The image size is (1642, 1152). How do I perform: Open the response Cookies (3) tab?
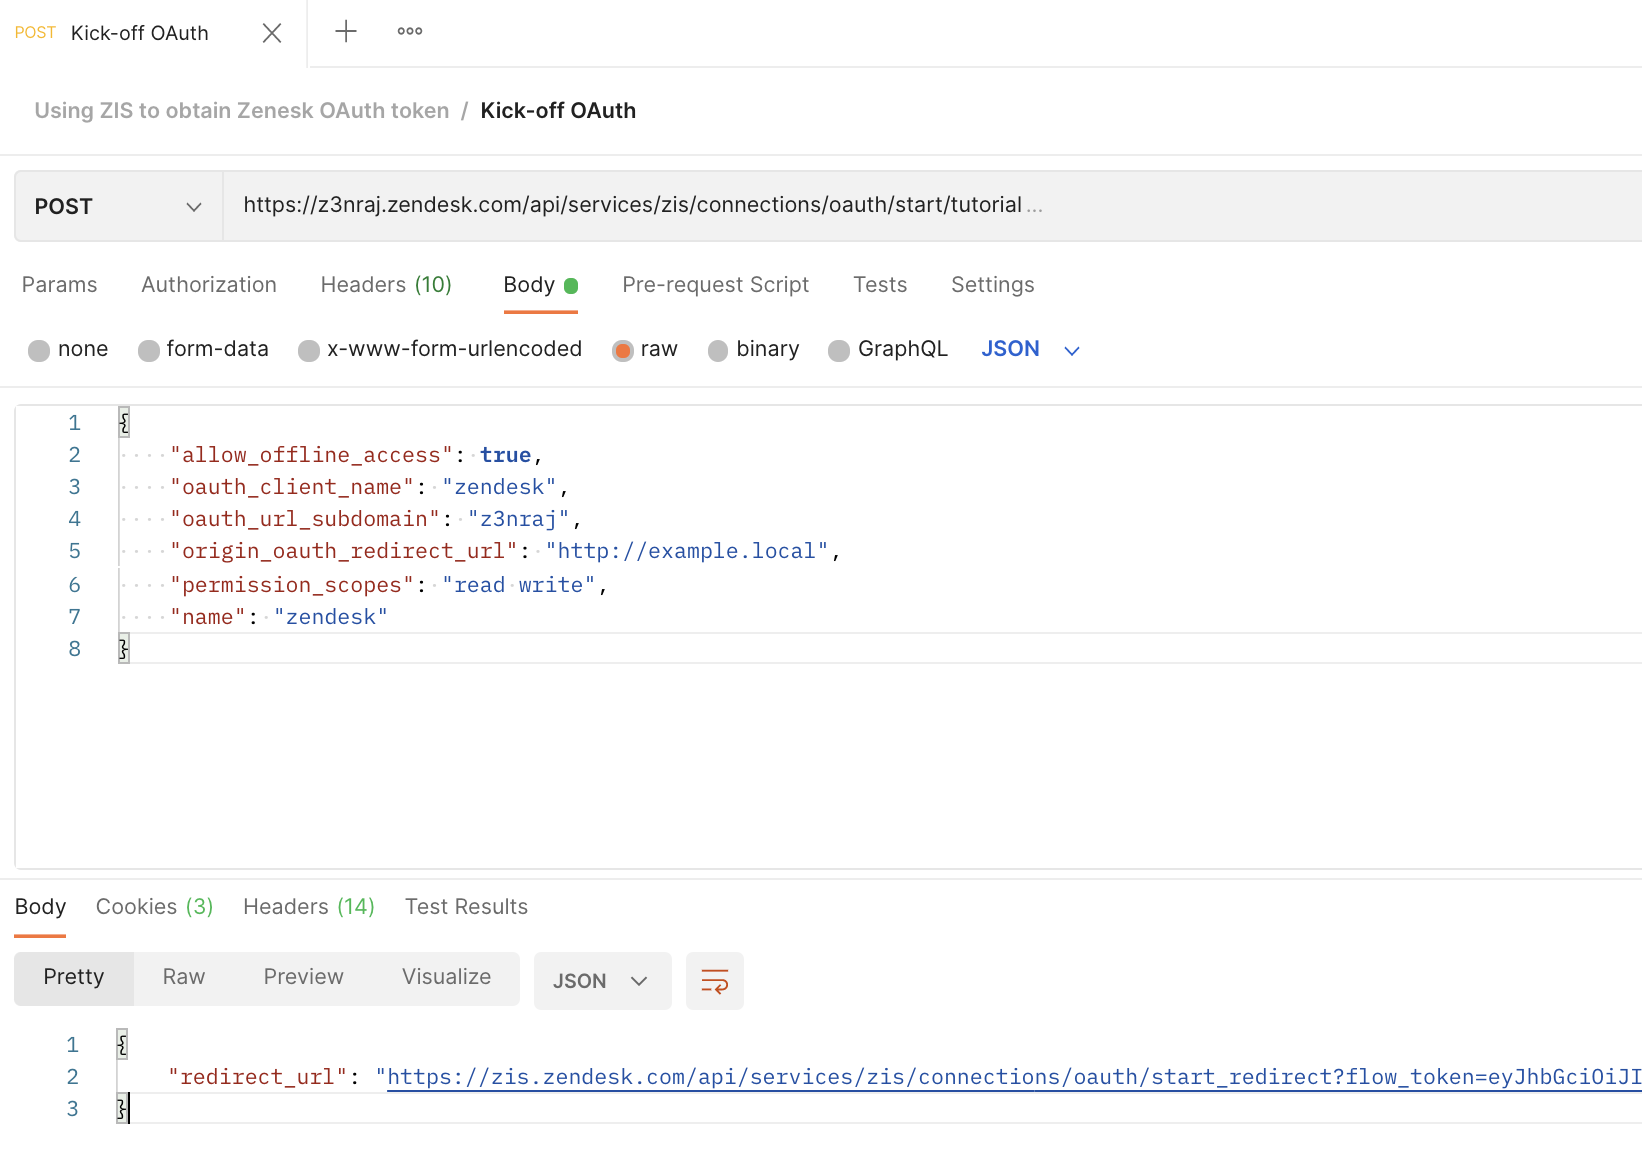point(155,907)
